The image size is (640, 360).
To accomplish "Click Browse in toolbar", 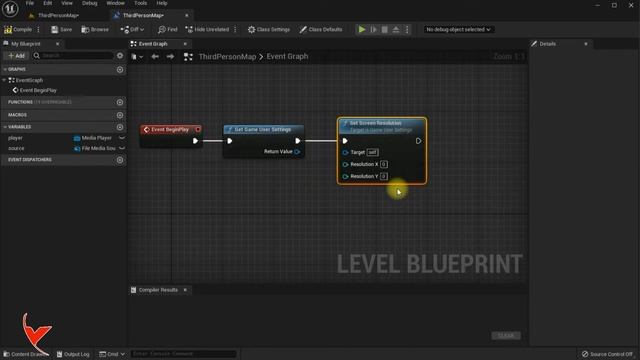I will [x=95, y=29].
